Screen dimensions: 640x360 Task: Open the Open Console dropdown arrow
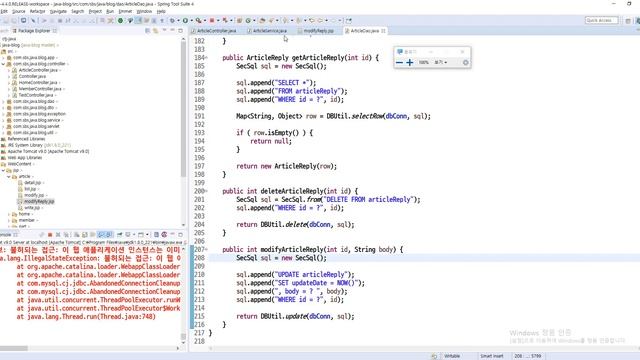coord(147,235)
